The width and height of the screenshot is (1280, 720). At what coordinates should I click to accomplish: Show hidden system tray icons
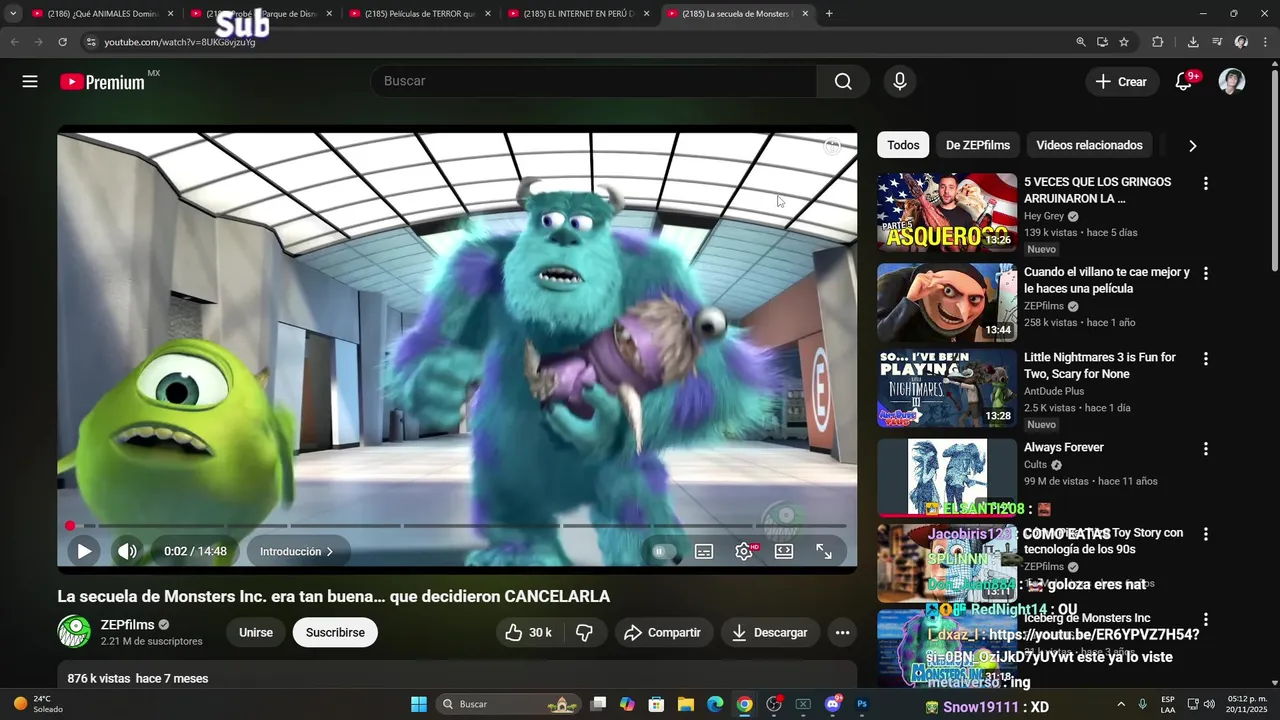pos(1121,704)
